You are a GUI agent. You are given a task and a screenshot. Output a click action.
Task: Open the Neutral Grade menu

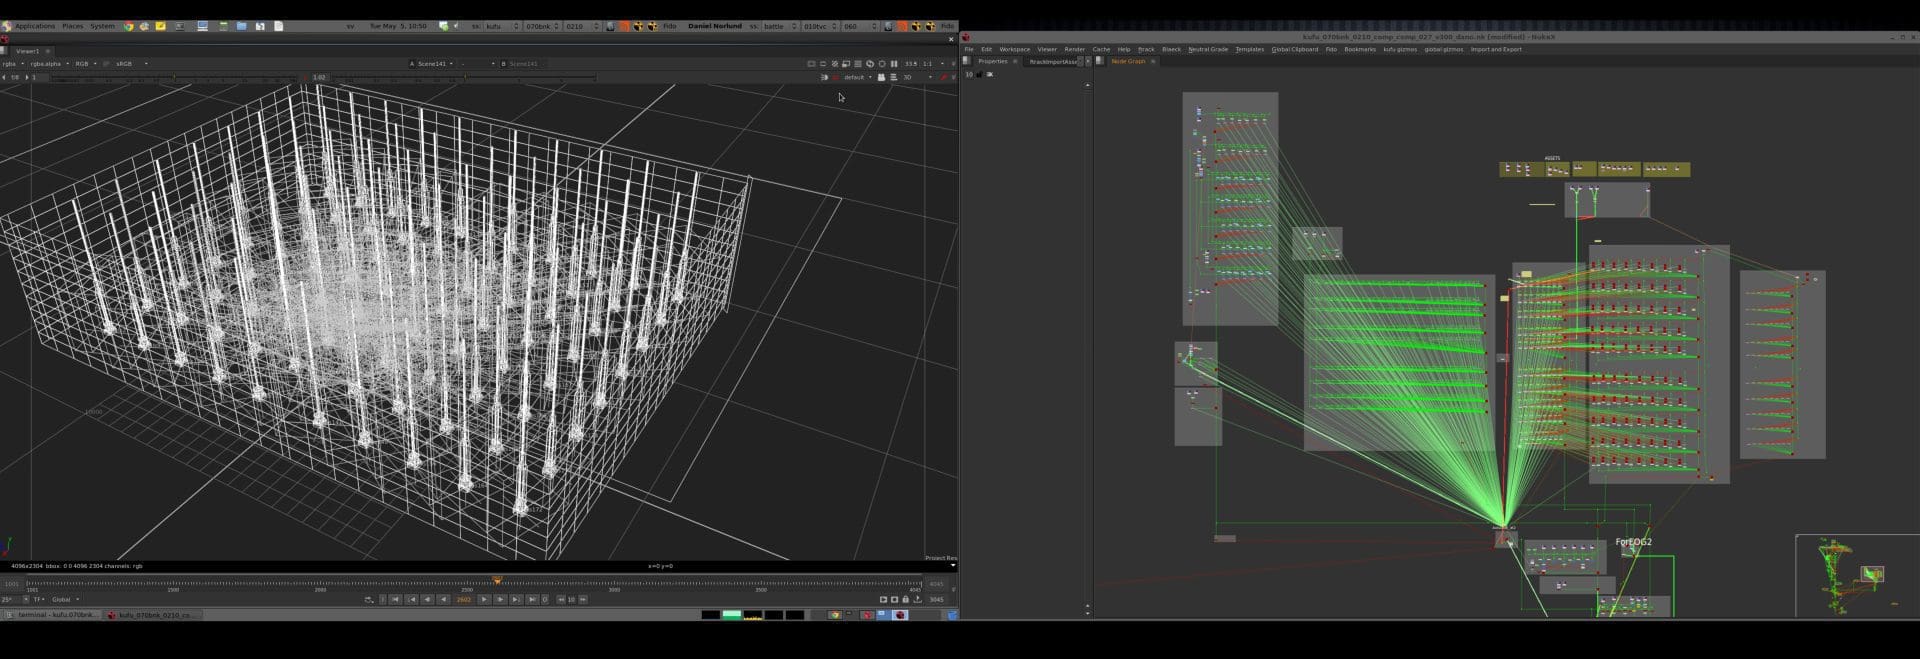[x=1208, y=49]
